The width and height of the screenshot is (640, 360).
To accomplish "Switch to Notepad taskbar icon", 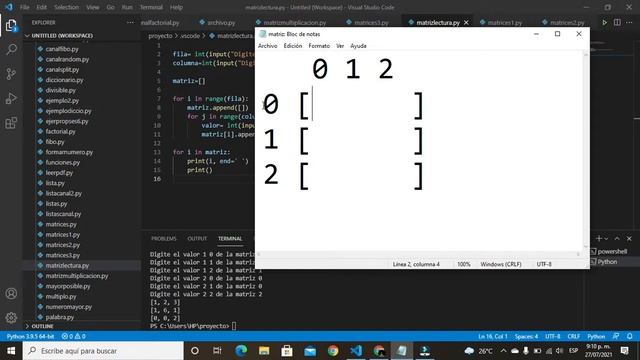I will (x=402, y=351).
